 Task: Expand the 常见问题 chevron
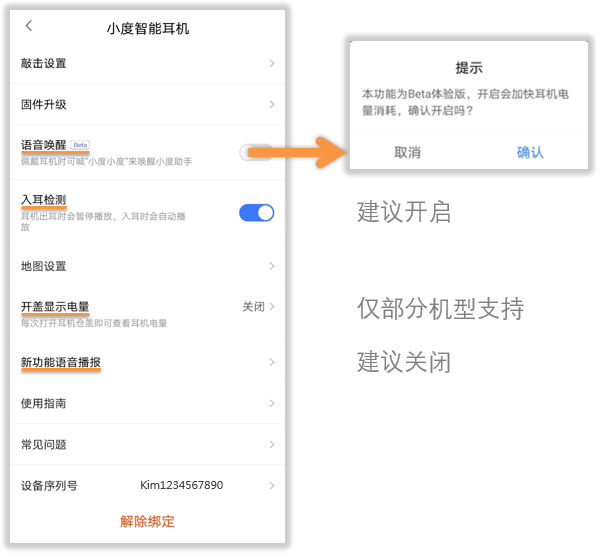click(272, 444)
